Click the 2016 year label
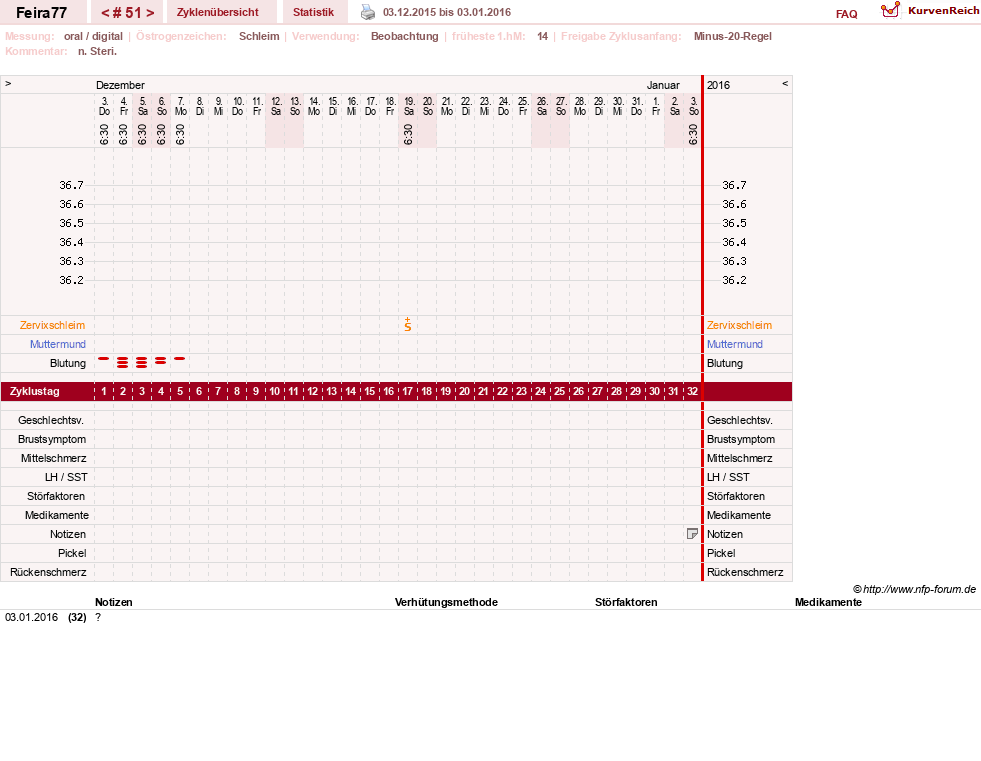The image size is (981, 761). [x=718, y=85]
